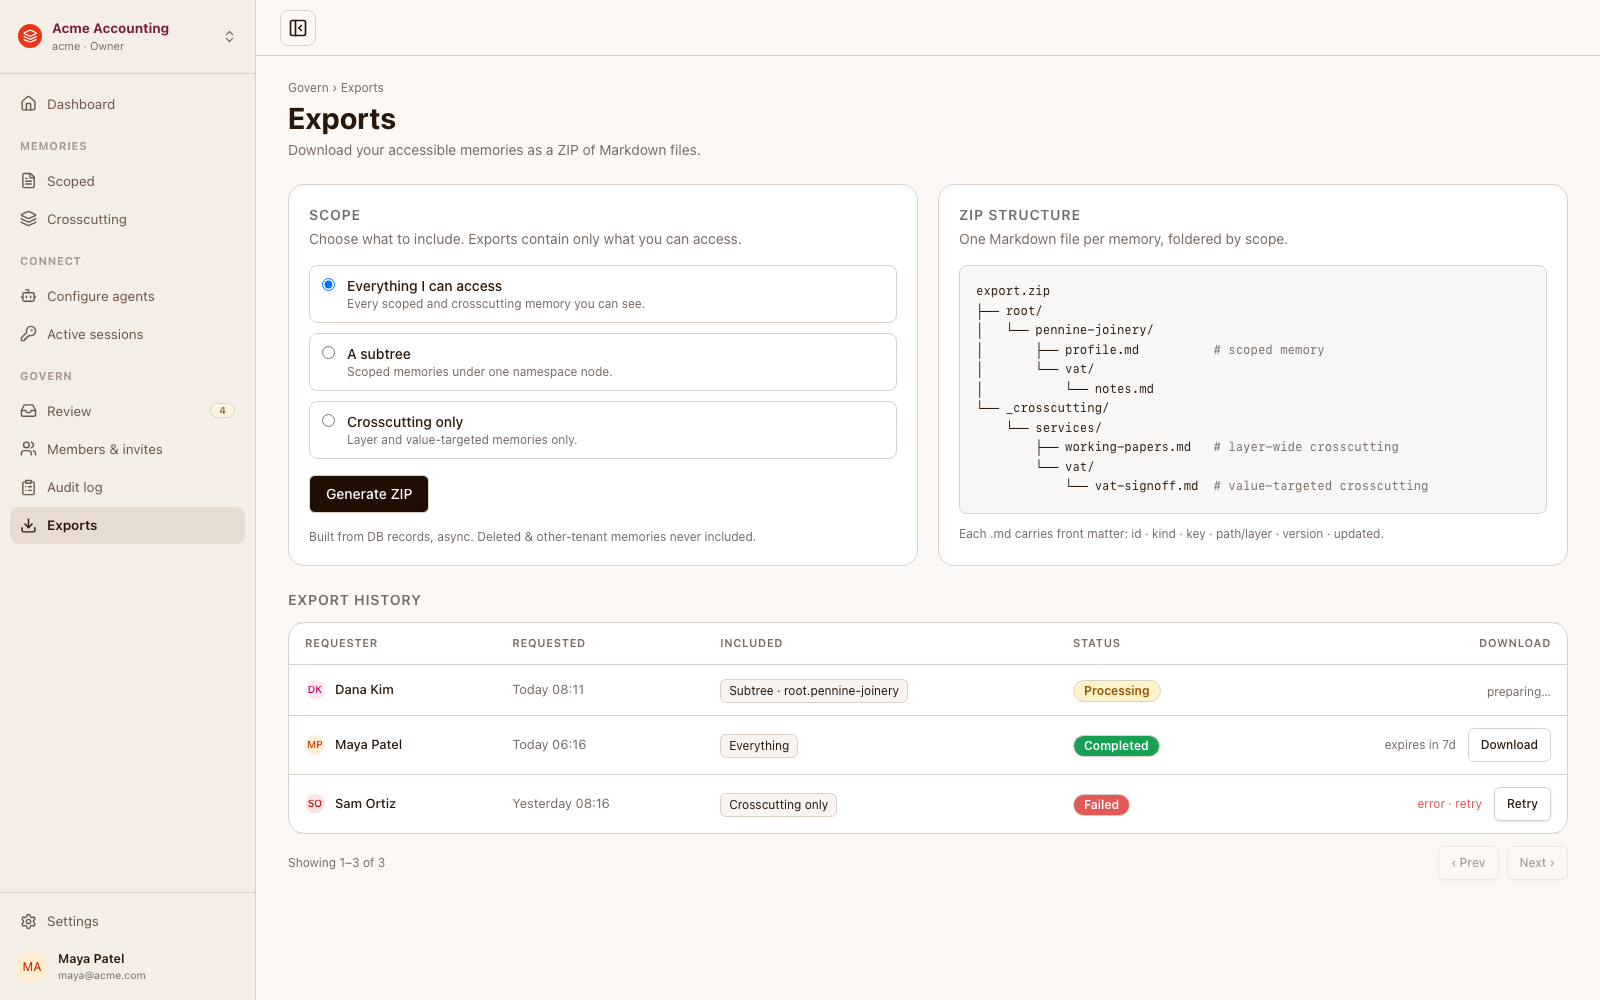1600x1000 pixels.
Task: Open Active sessions
Action: [x=127, y=334]
